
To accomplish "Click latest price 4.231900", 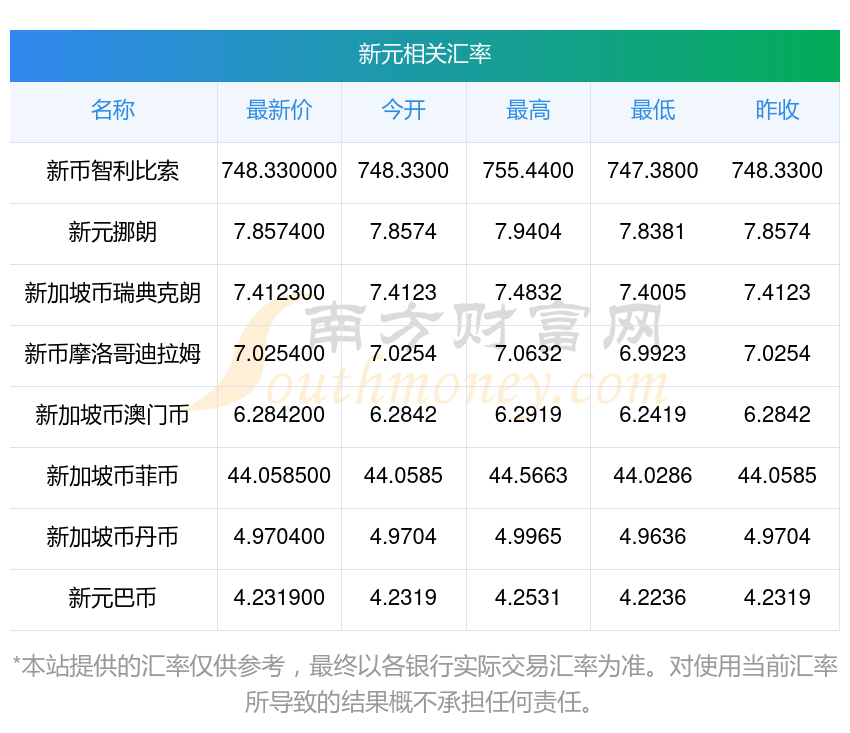I will pos(279,598).
